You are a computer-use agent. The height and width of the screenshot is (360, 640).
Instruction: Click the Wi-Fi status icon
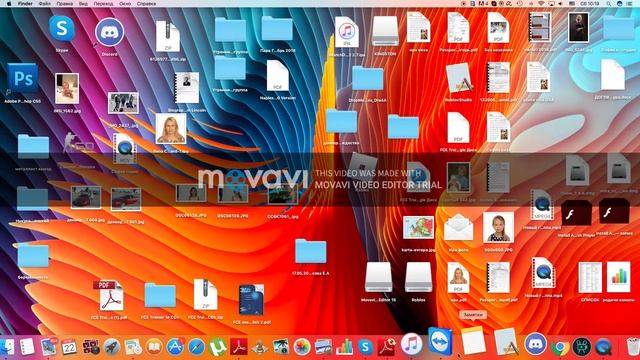pyautogui.click(x=541, y=3)
